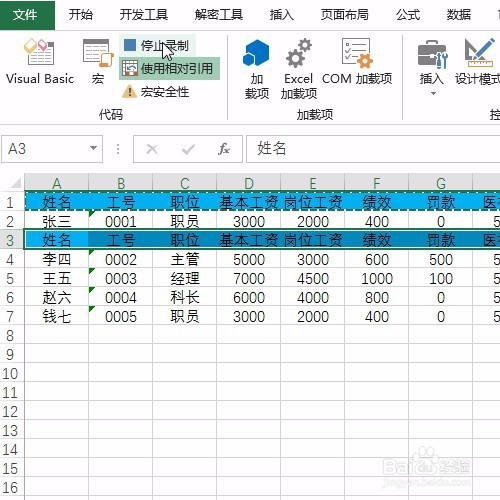Click the 主管 position cell
This screenshot has height=500, width=500.
tap(185, 259)
